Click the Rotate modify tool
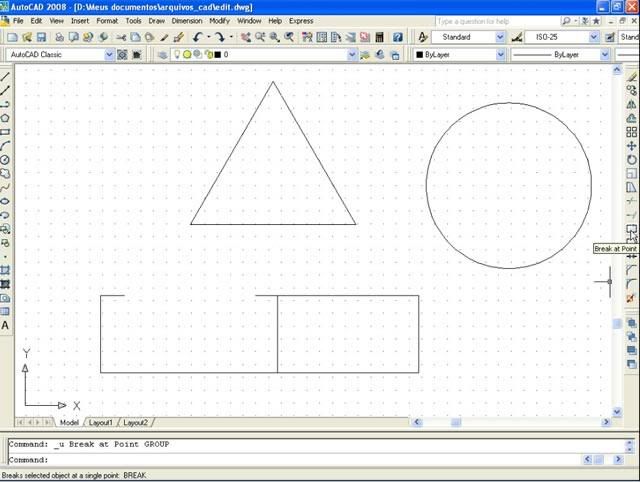The image size is (640, 482). pyautogui.click(x=631, y=160)
